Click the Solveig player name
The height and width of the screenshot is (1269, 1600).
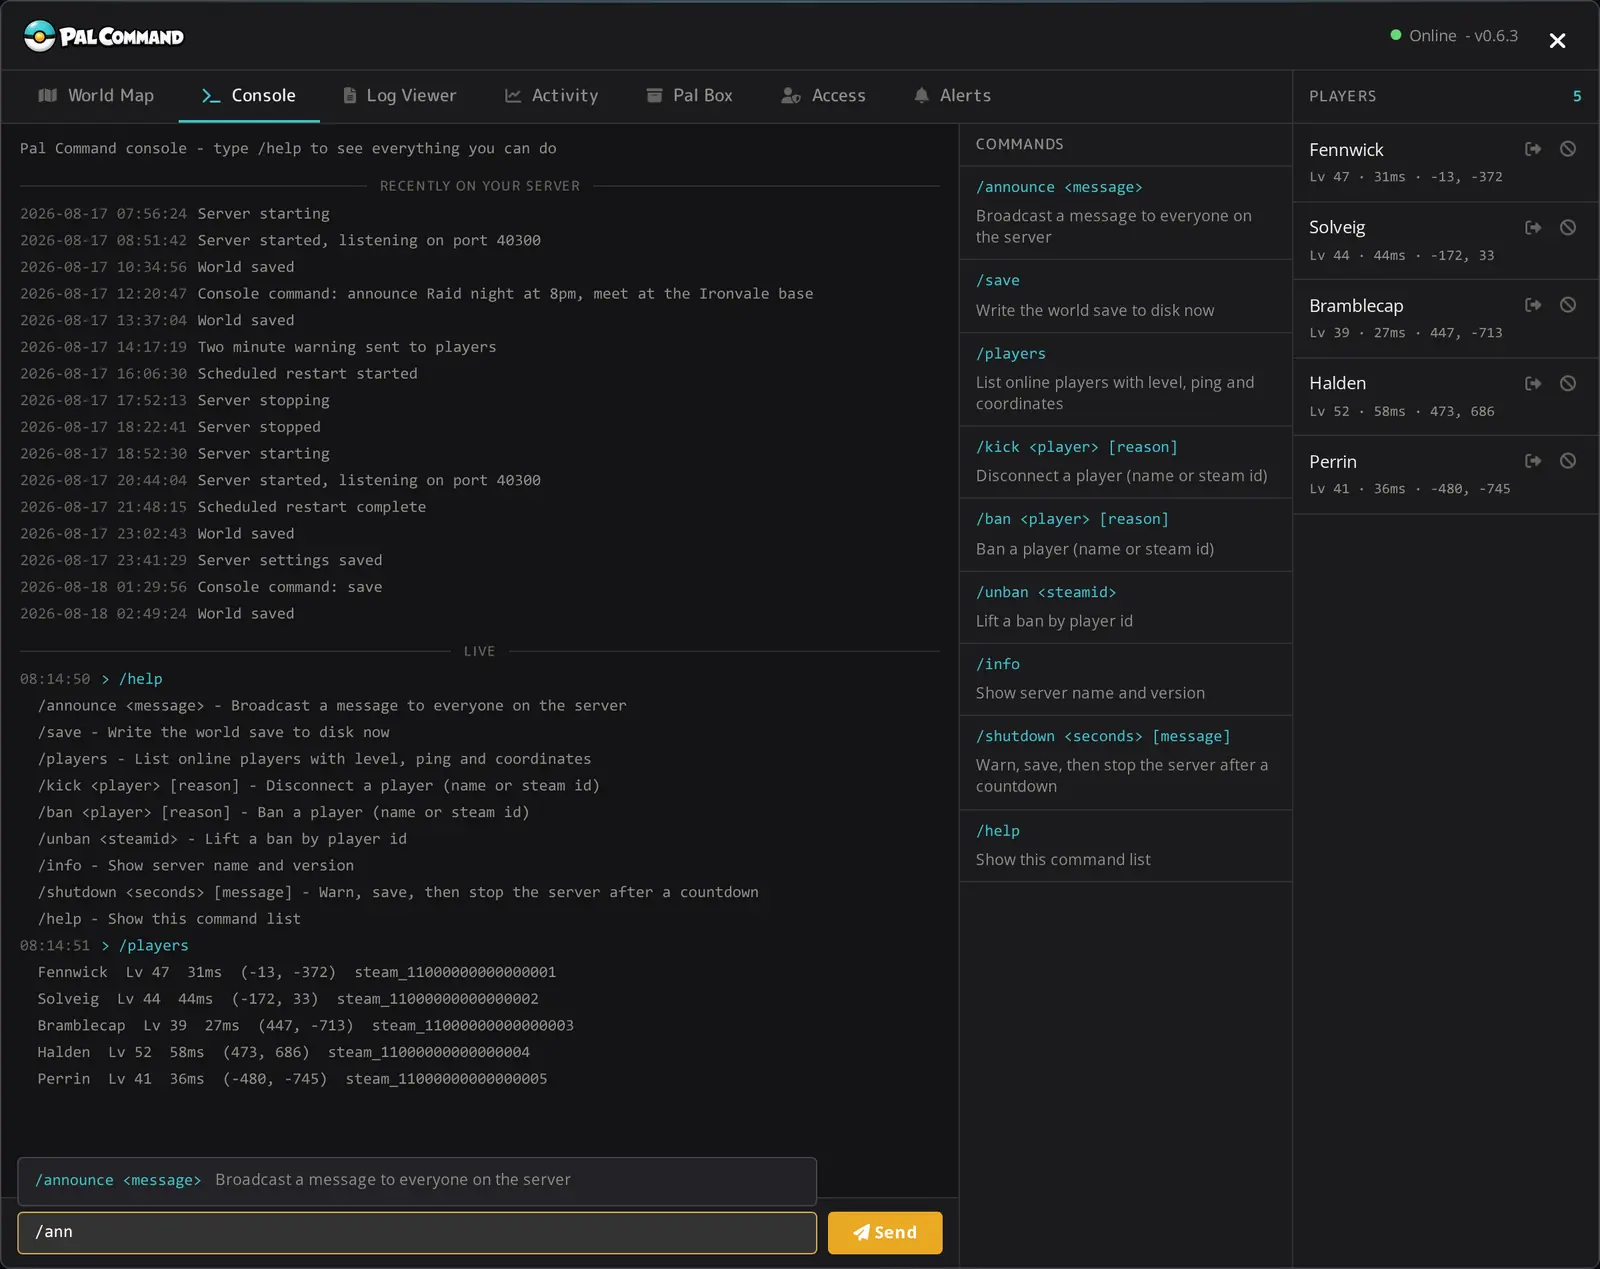click(x=1337, y=228)
